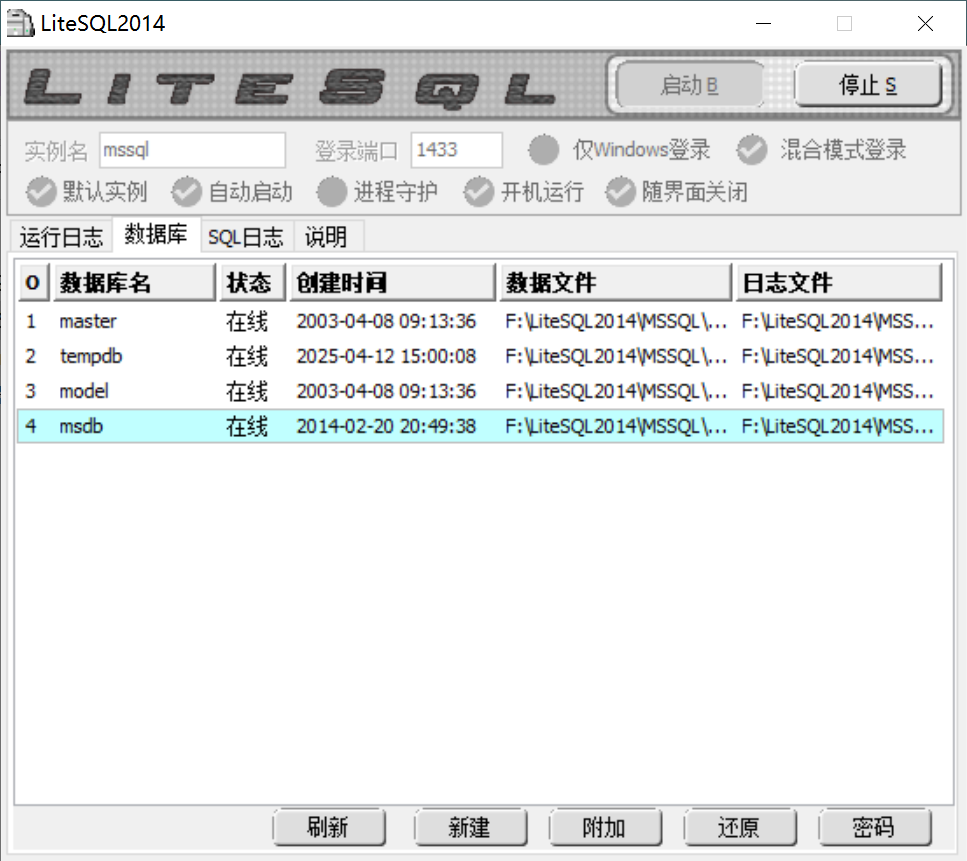Toggle the 开机运行 checkbox
The width and height of the screenshot is (967, 861).
(479, 191)
